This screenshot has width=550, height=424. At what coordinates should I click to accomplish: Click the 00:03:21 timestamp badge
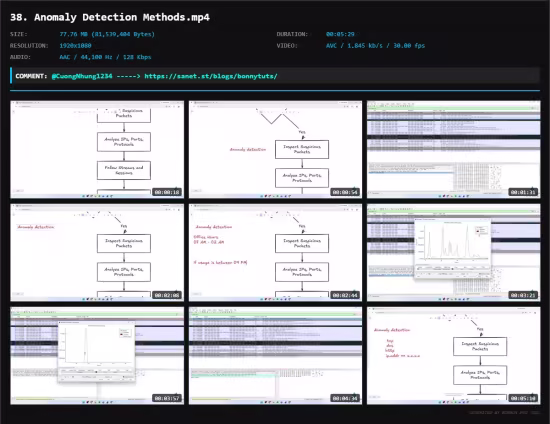pyautogui.click(x=523, y=295)
